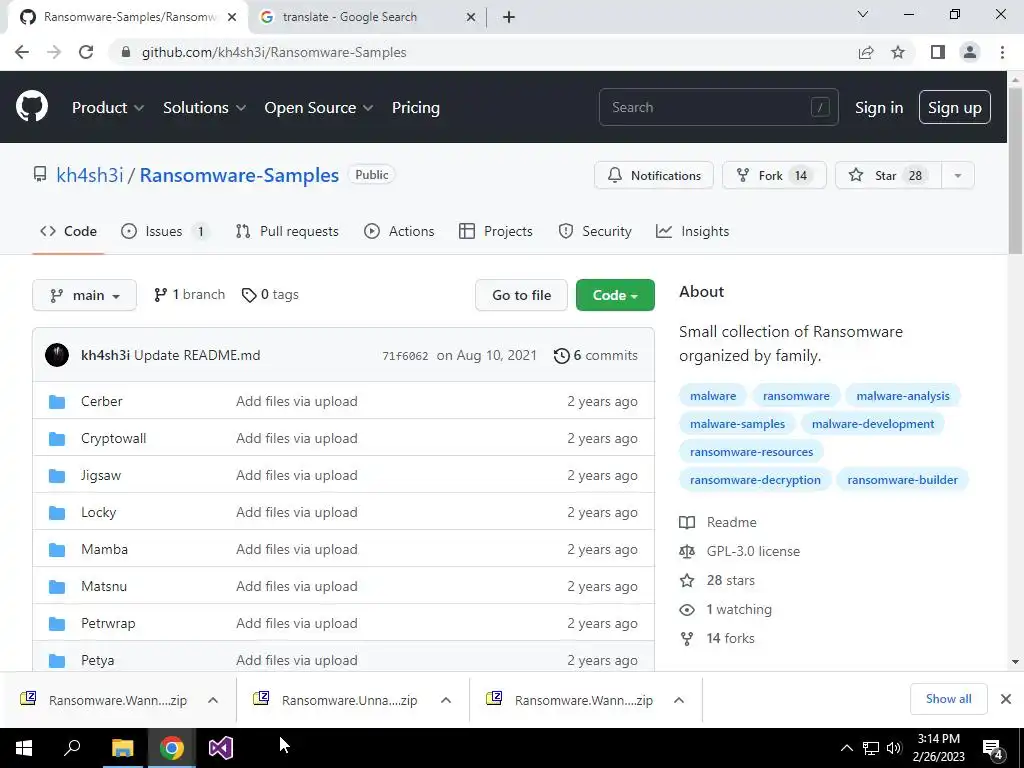Click the Jigsaw folder icon
Viewport: 1024px width, 768px height.
(57, 475)
